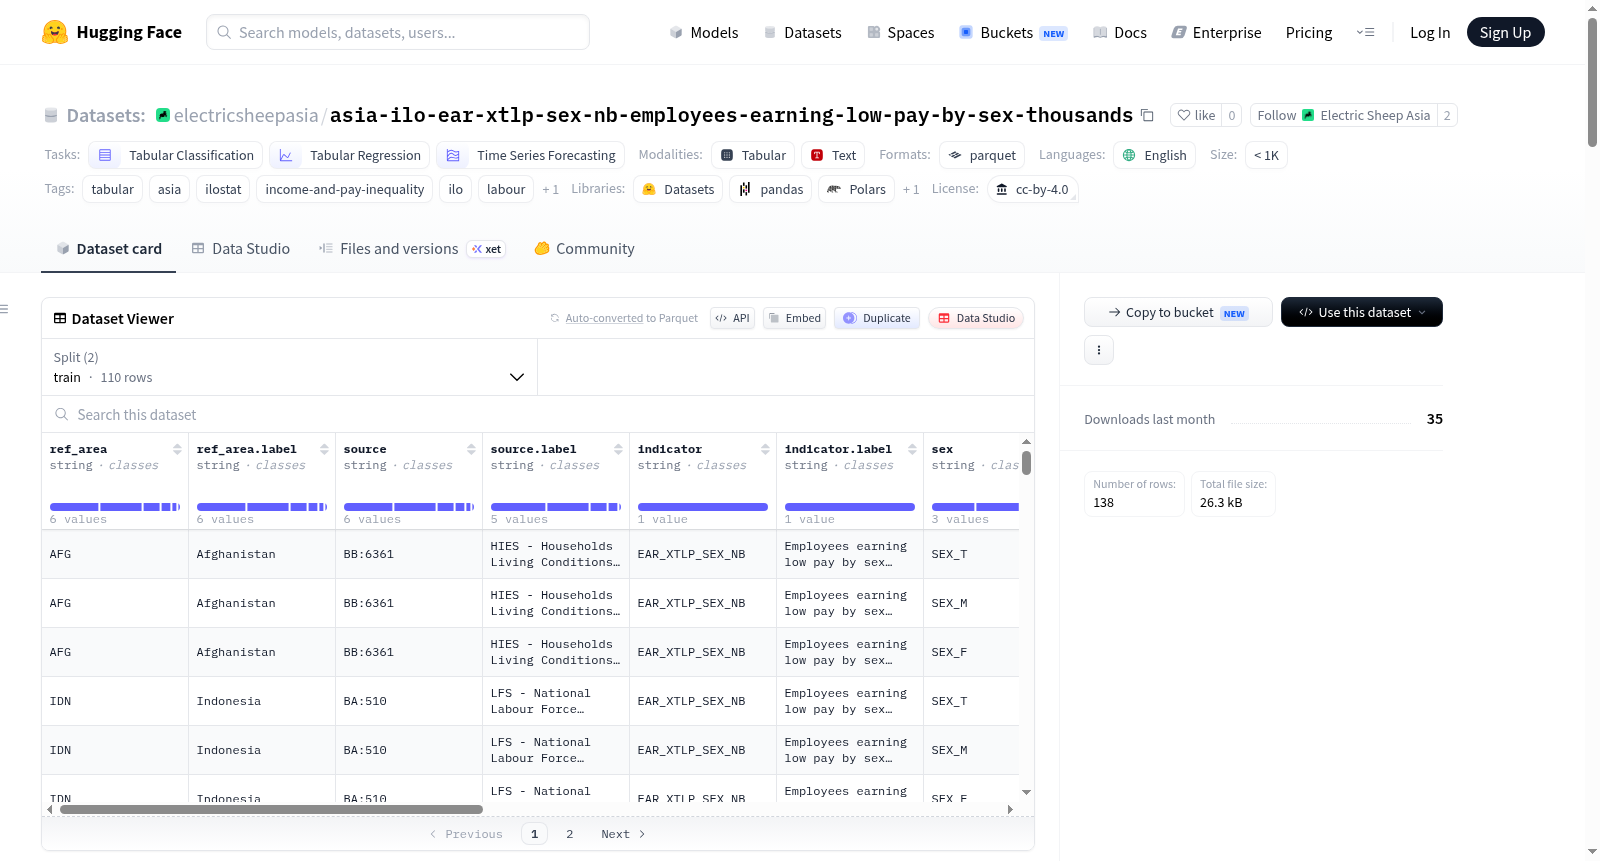This screenshot has width=1600, height=861.
Task: Open the header overflow menu icon next to Pricing
Action: pyautogui.click(x=1365, y=32)
